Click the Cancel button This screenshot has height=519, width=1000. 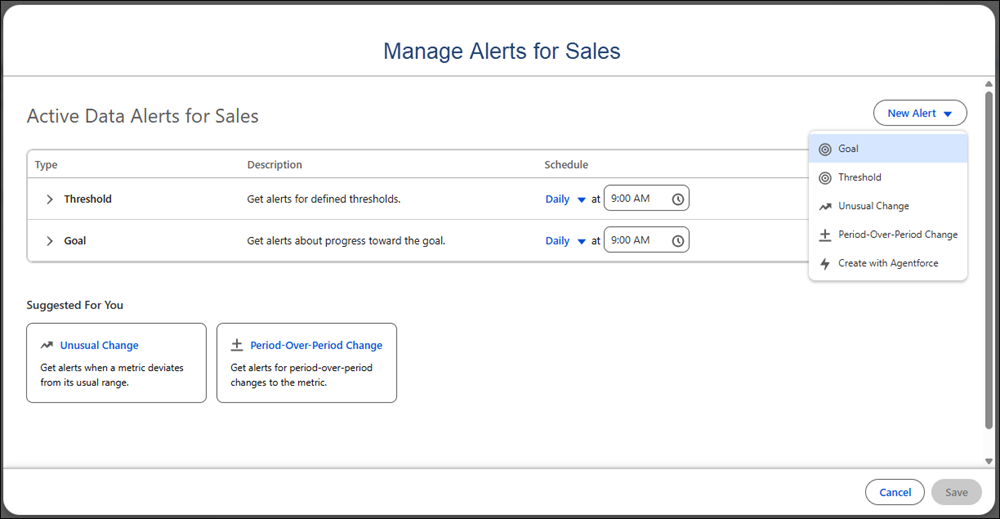(x=895, y=492)
